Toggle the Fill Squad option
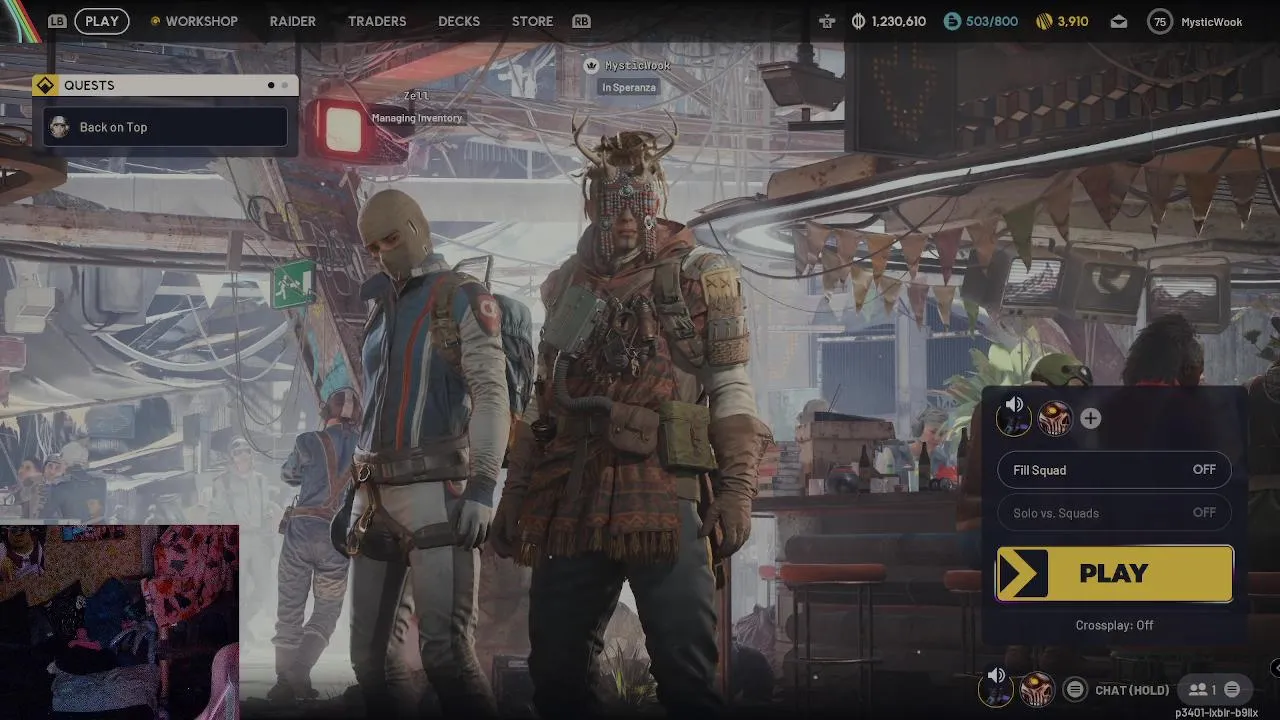Image resolution: width=1280 pixels, height=720 pixels. [1114, 470]
